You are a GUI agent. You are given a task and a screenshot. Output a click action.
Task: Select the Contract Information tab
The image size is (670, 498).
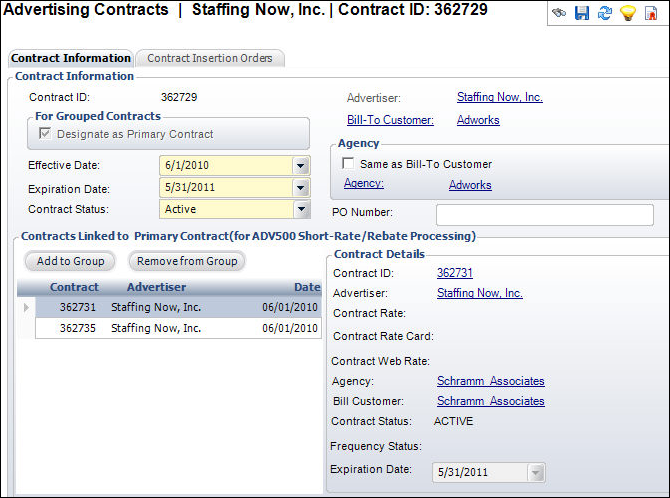click(x=71, y=58)
